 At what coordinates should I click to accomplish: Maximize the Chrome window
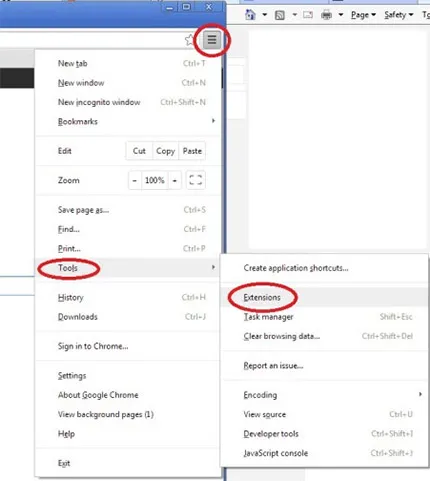pyautogui.click(x=186, y=7)
